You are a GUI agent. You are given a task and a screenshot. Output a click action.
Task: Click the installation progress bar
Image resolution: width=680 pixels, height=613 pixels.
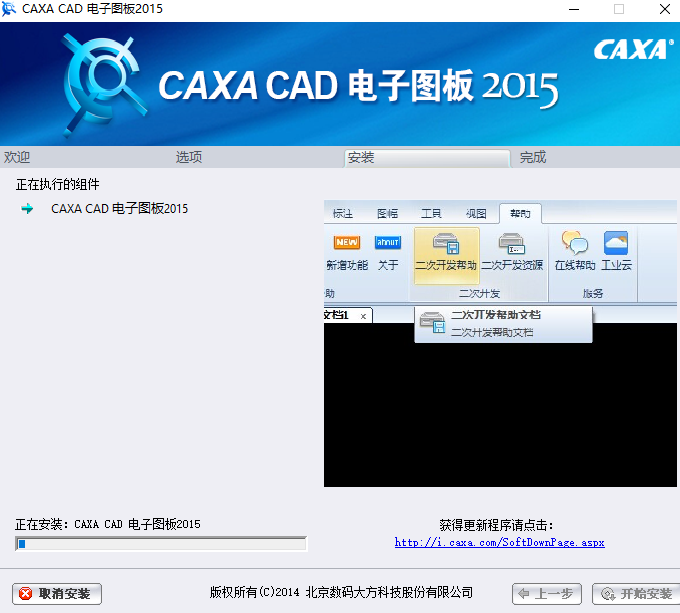click(x=161, y=544)
